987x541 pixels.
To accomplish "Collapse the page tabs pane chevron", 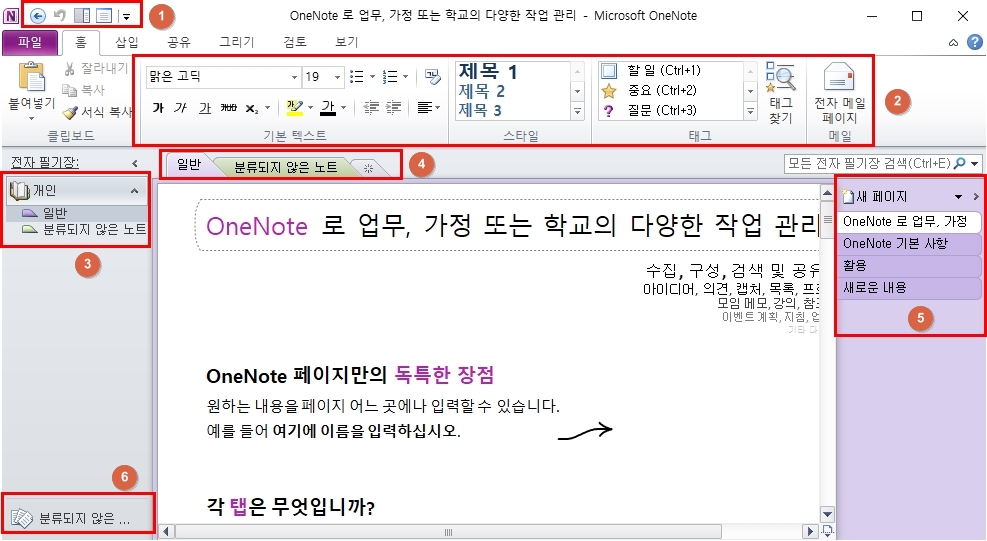I will pos(976,197).
